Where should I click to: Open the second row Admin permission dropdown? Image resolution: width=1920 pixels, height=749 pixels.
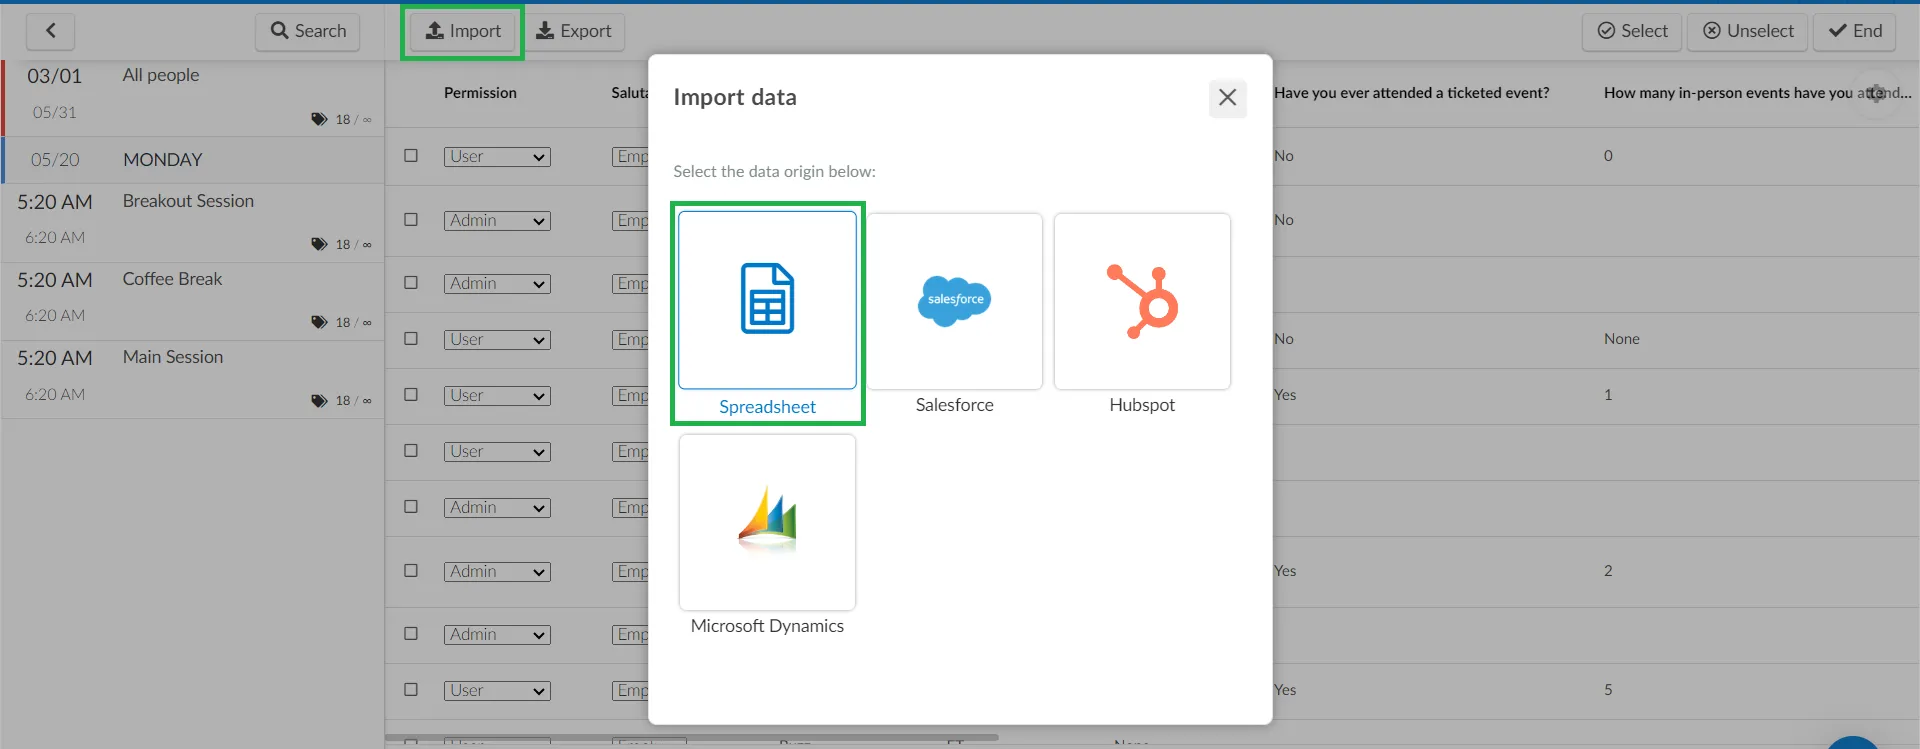click(497, 221)
